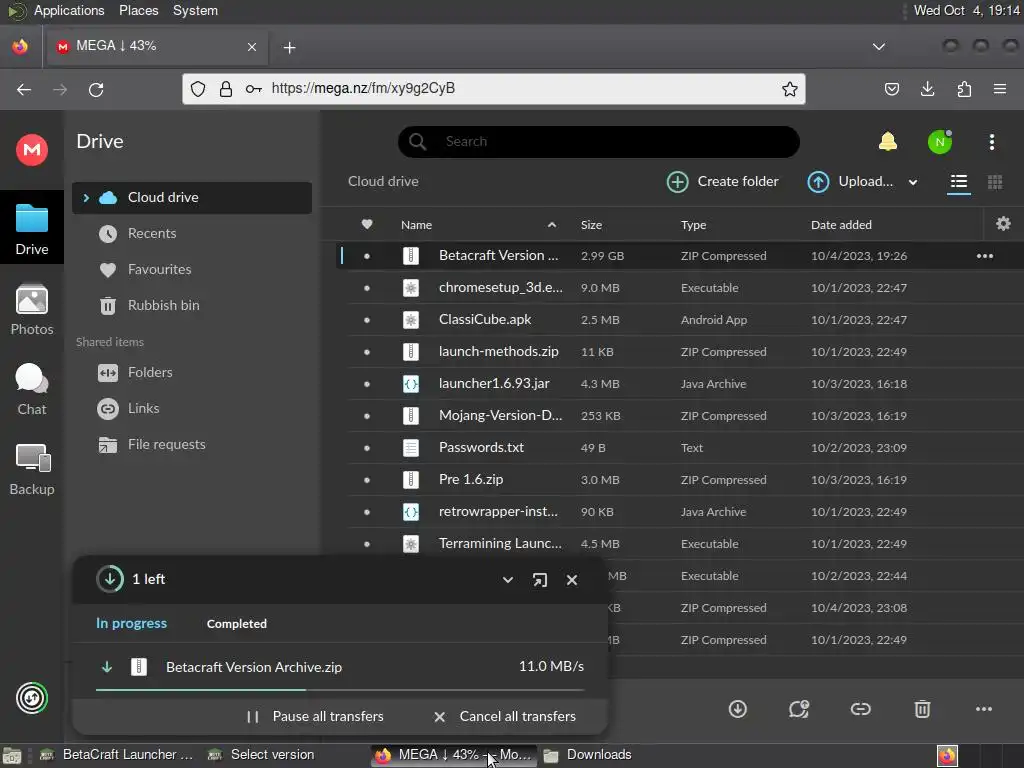The image size is (1024, 768).
Task: Open the Rubbish bin
Action: click(163, 305)
